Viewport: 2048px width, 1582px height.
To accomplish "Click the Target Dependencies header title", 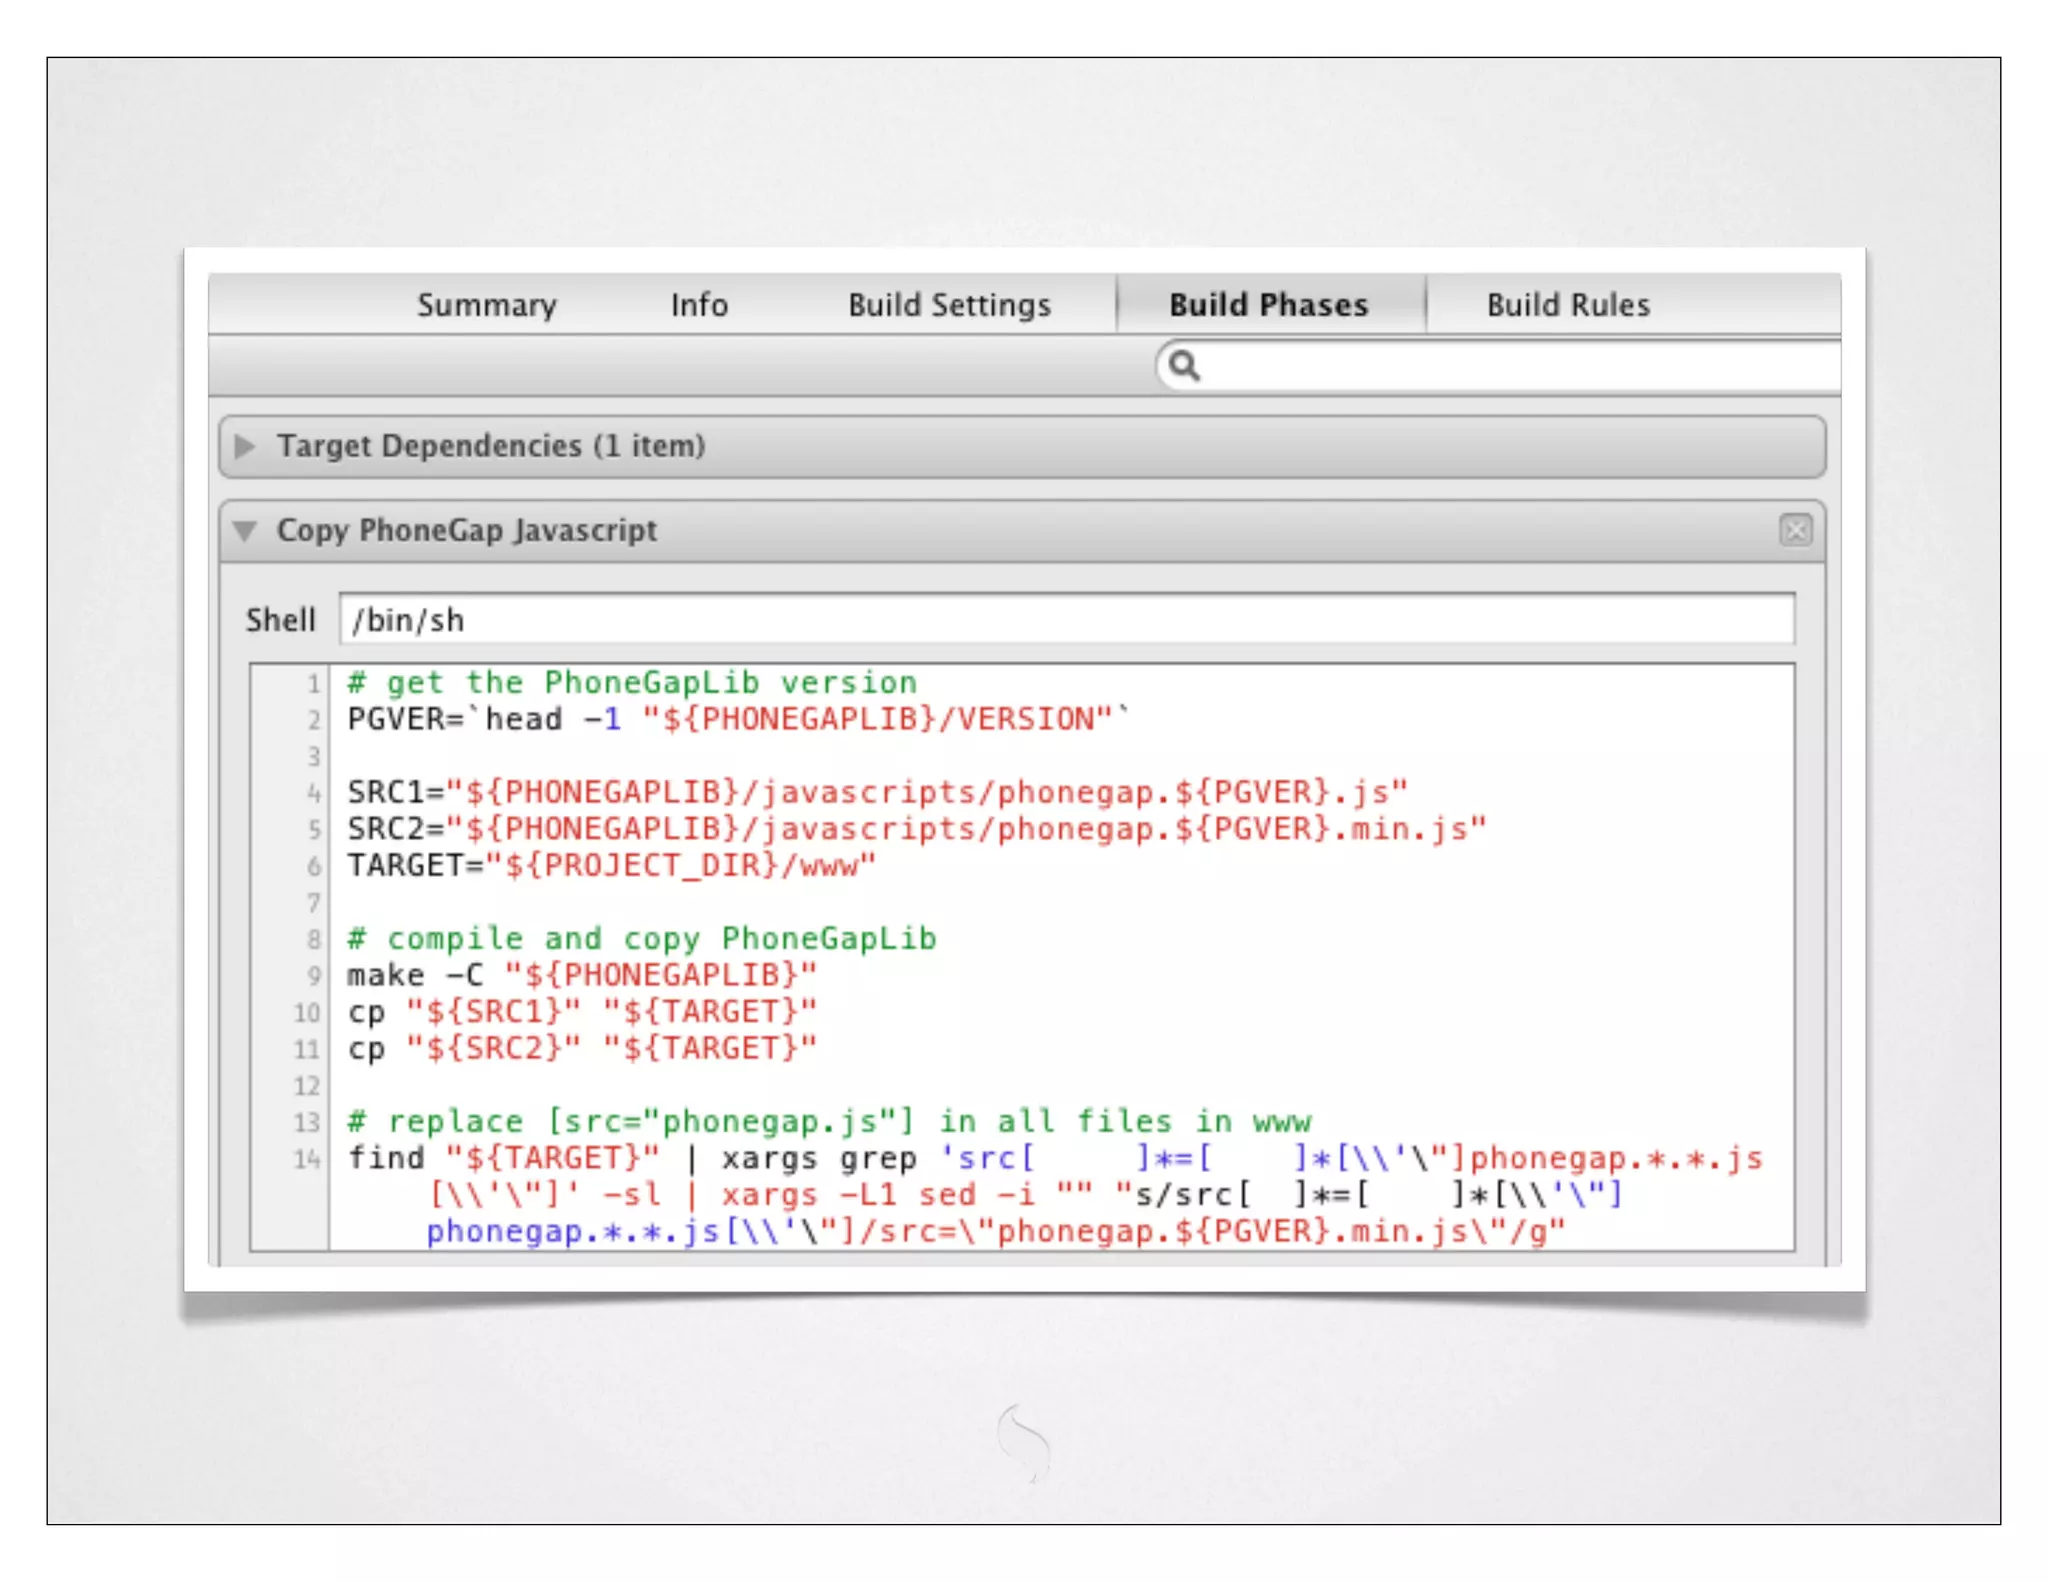I will pyautogui.click(x=491, y=446).
